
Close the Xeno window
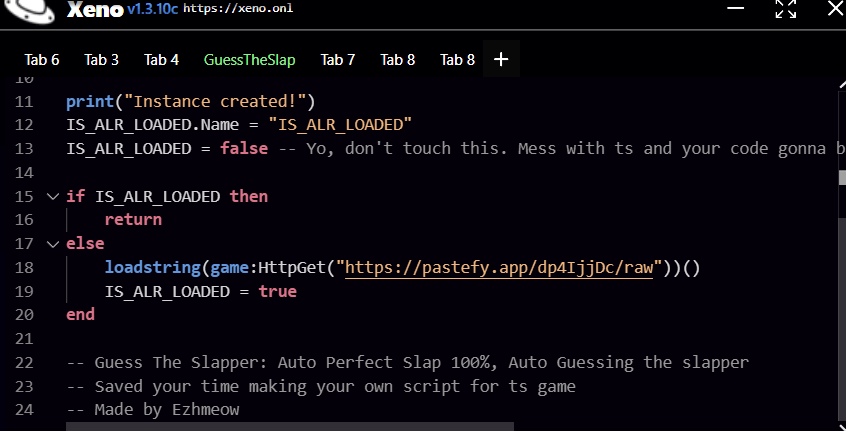tap(836, 8)
